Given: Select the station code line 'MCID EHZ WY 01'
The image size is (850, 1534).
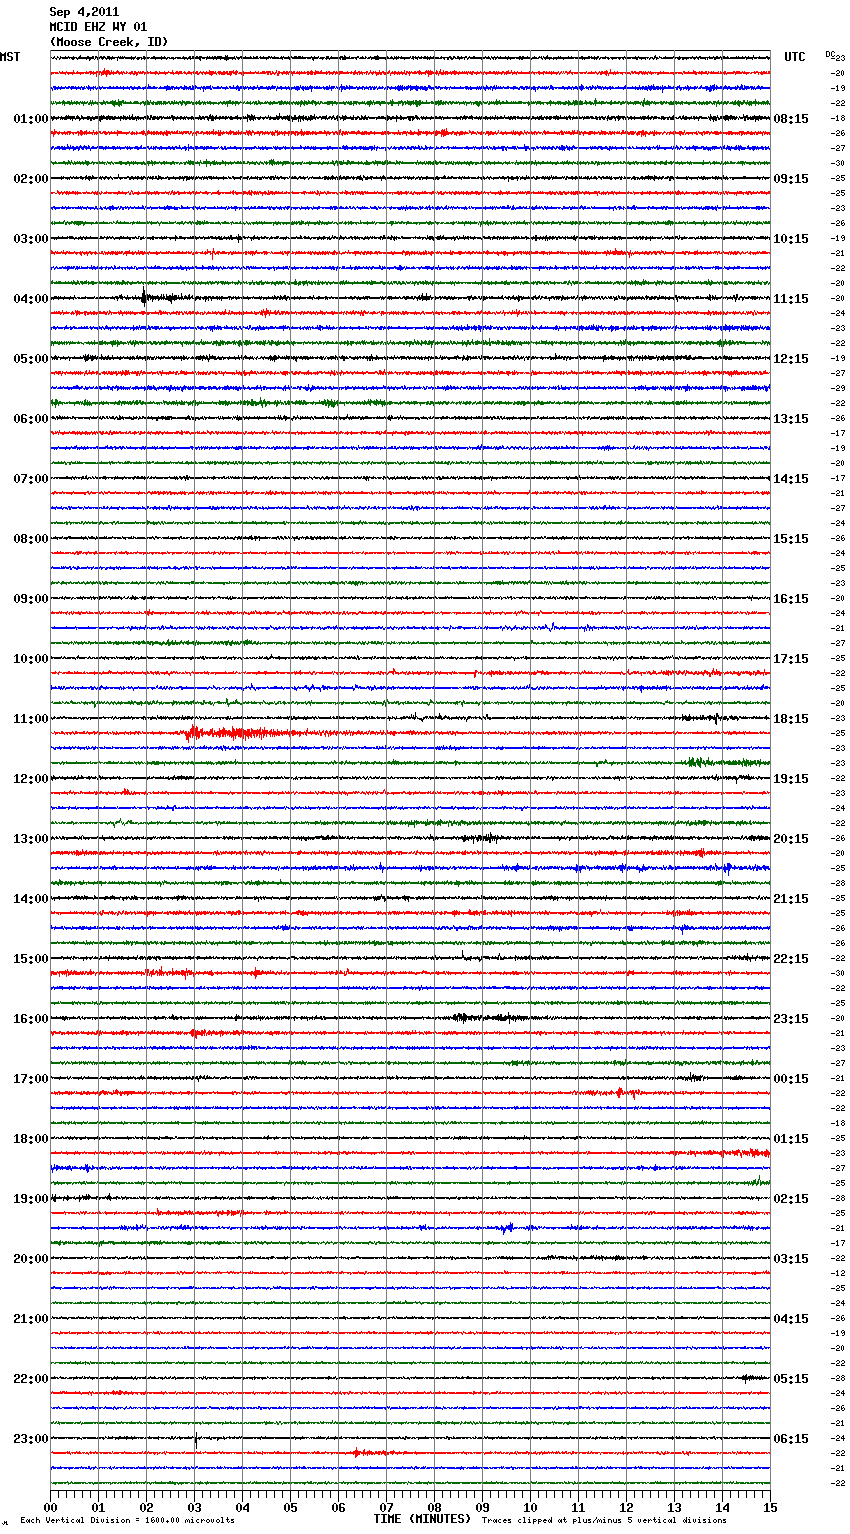Looking at the screenshot, I should [x=98, y=27].
